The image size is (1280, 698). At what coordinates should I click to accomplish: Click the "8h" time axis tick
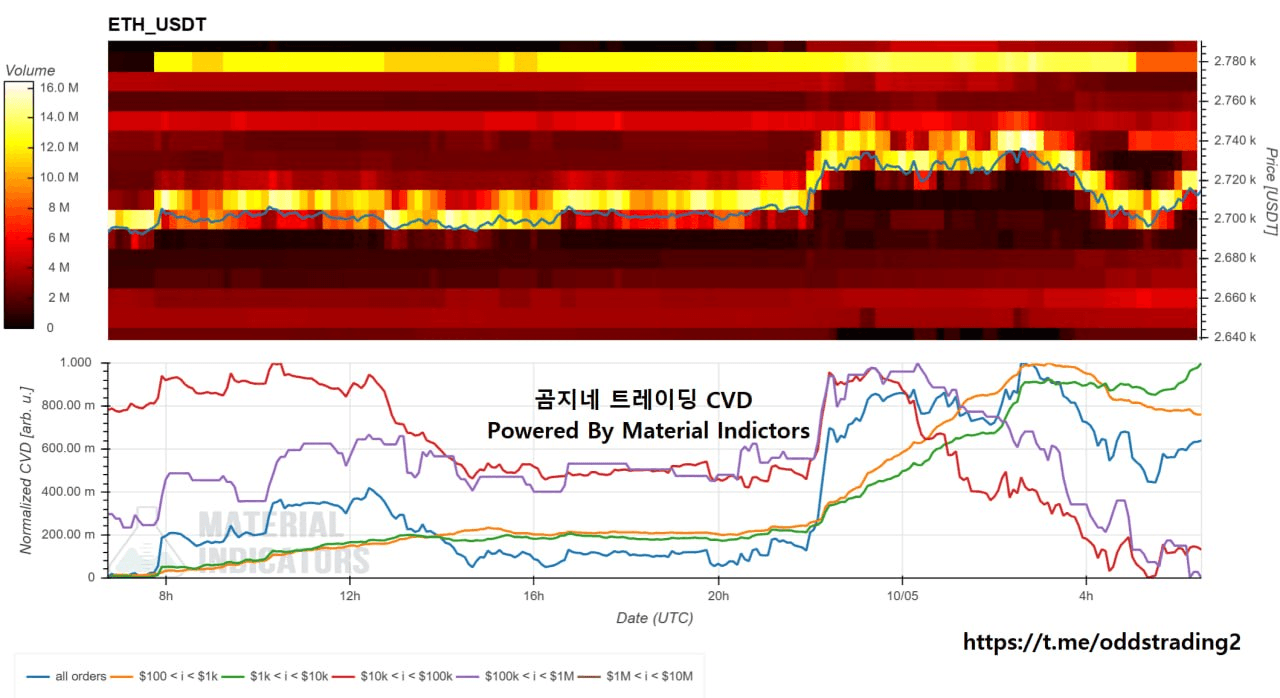tap(166, 597)
